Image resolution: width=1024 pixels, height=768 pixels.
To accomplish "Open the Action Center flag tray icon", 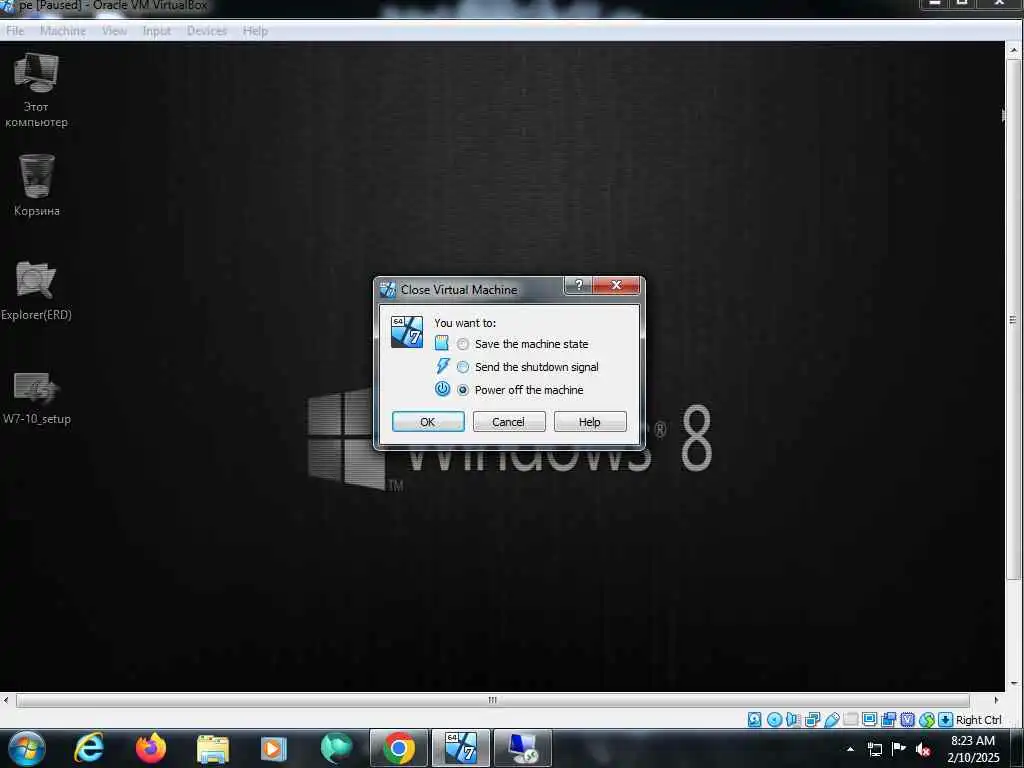I will (899, 748).
